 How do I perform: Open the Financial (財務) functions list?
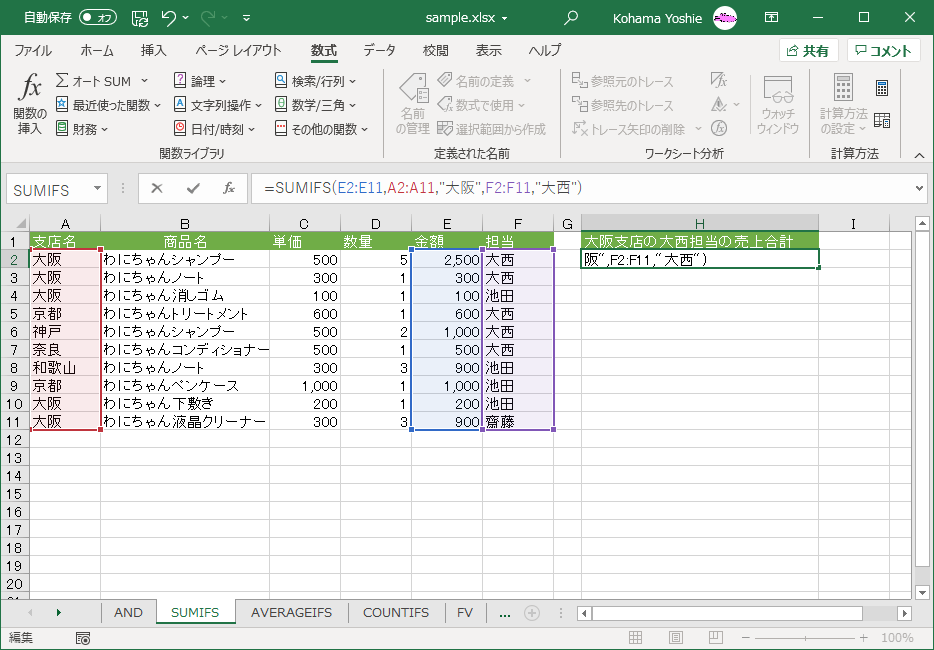coord(82,129)
